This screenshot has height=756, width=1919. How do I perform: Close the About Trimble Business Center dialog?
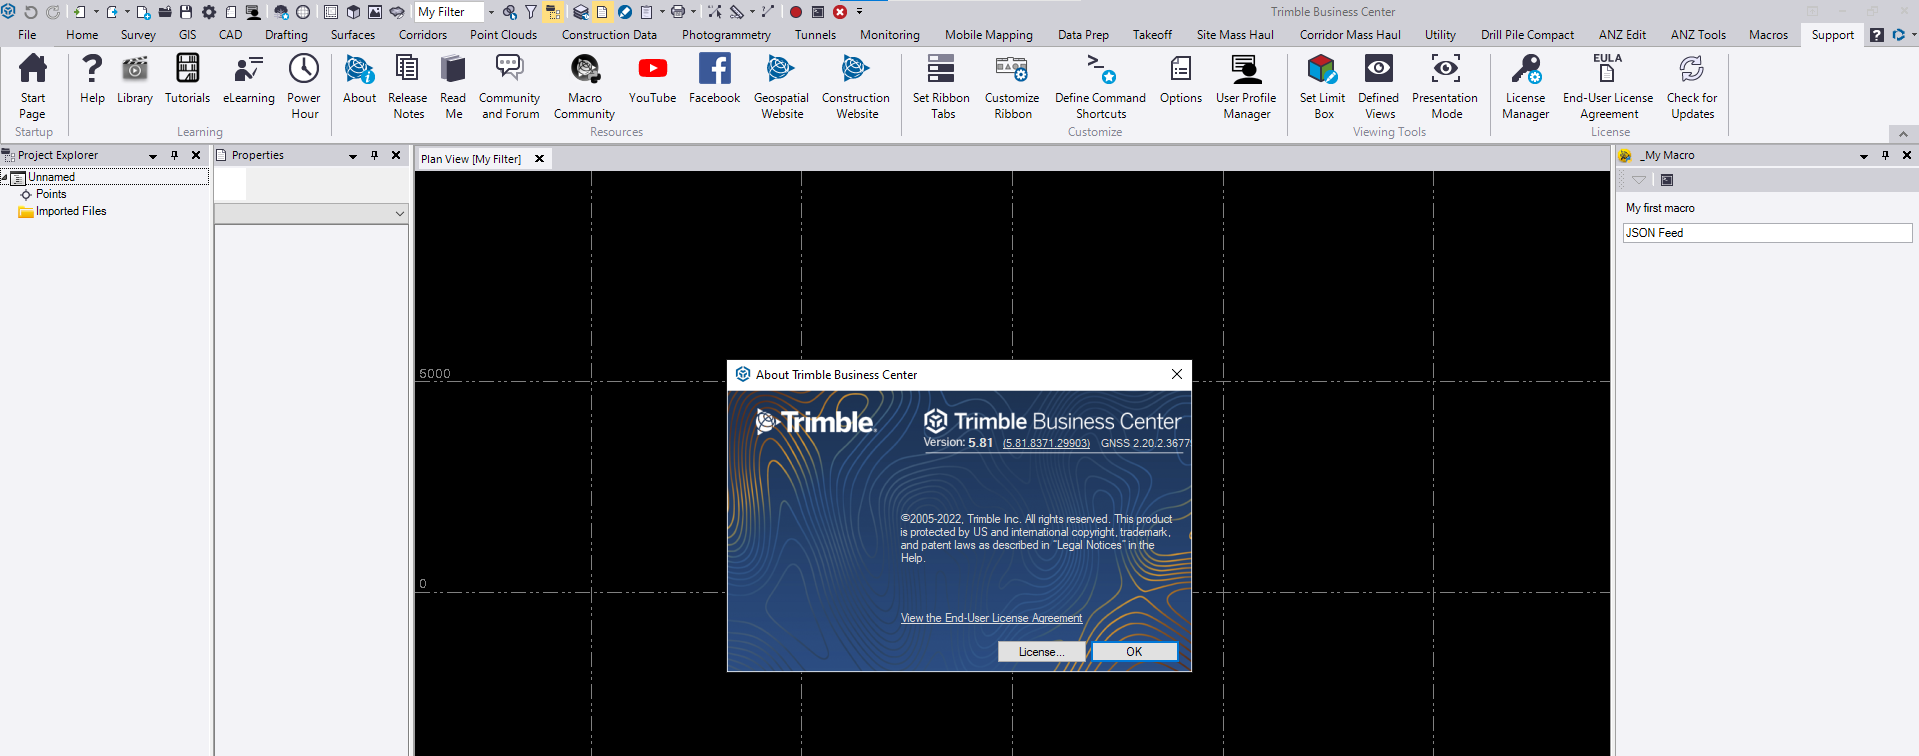(1177, 374)
